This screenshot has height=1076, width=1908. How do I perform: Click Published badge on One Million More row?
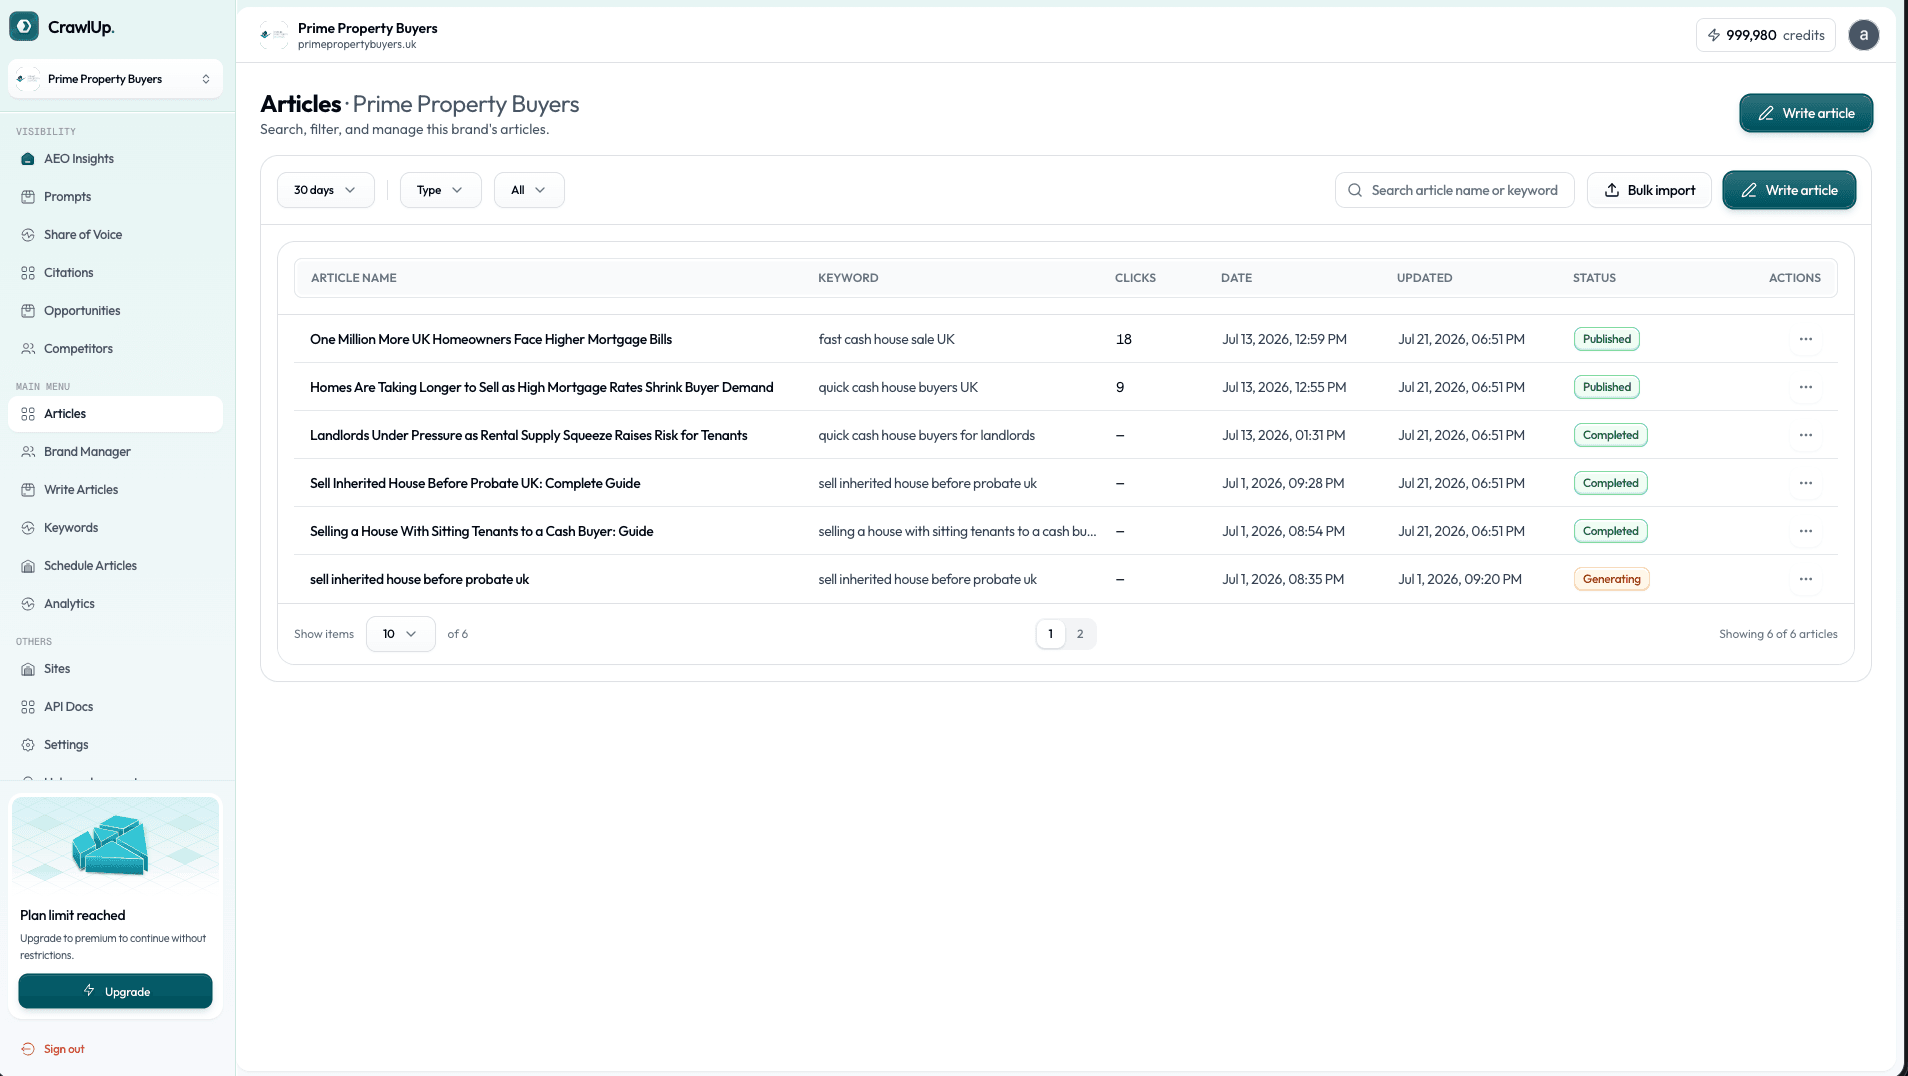(1606, 339)
